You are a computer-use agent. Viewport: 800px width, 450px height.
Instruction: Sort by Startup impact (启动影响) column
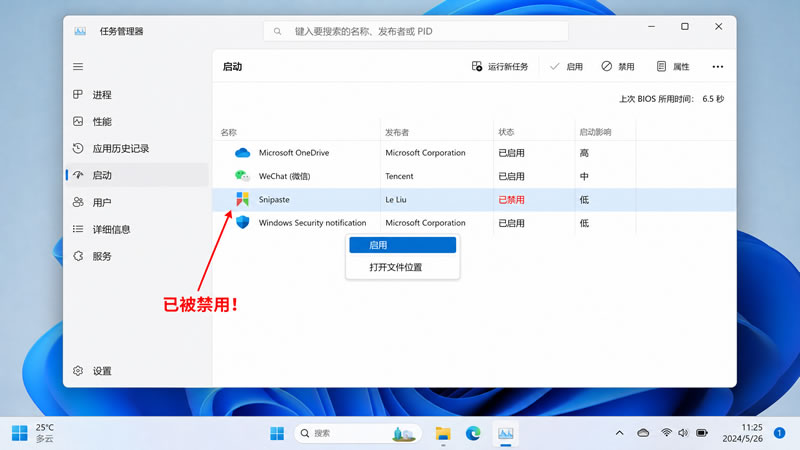595,132
